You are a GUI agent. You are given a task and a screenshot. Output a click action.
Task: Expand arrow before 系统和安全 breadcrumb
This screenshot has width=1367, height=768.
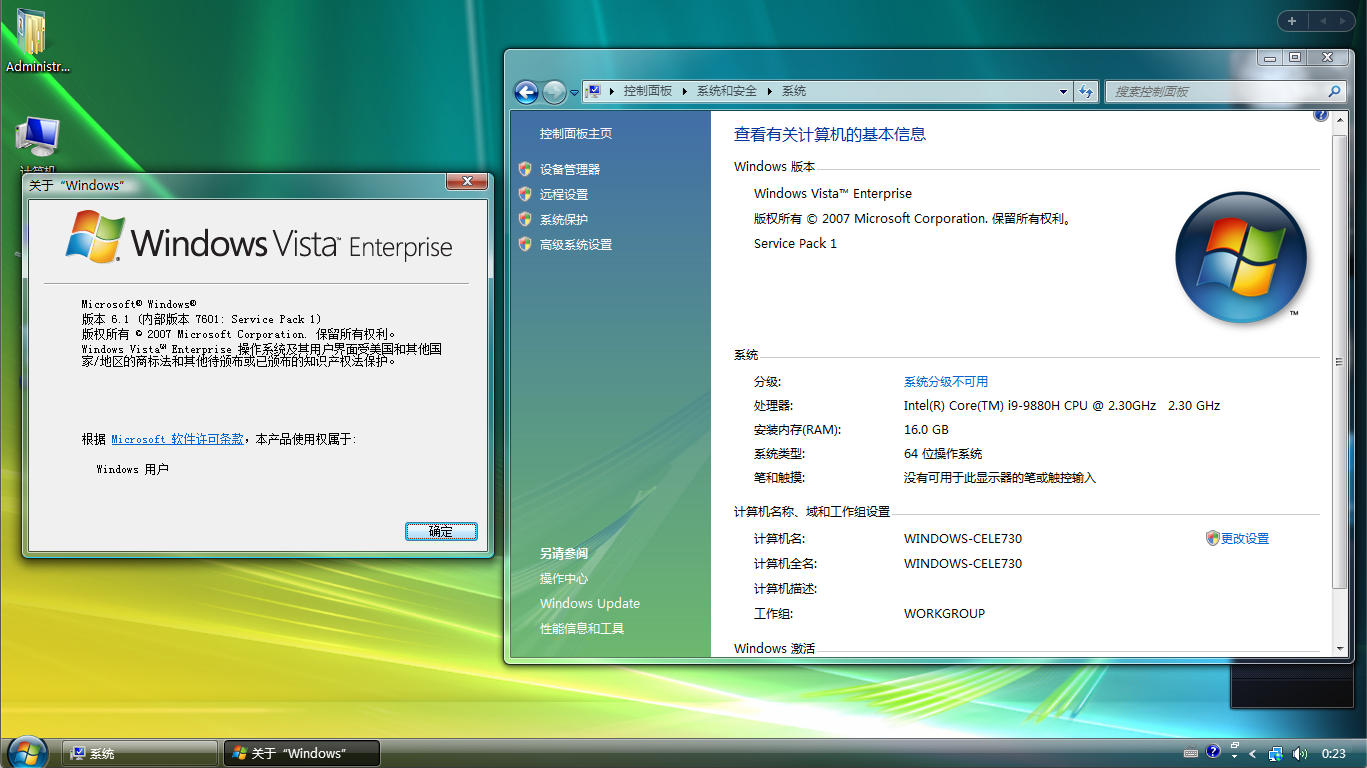click(x=686, y=91)
